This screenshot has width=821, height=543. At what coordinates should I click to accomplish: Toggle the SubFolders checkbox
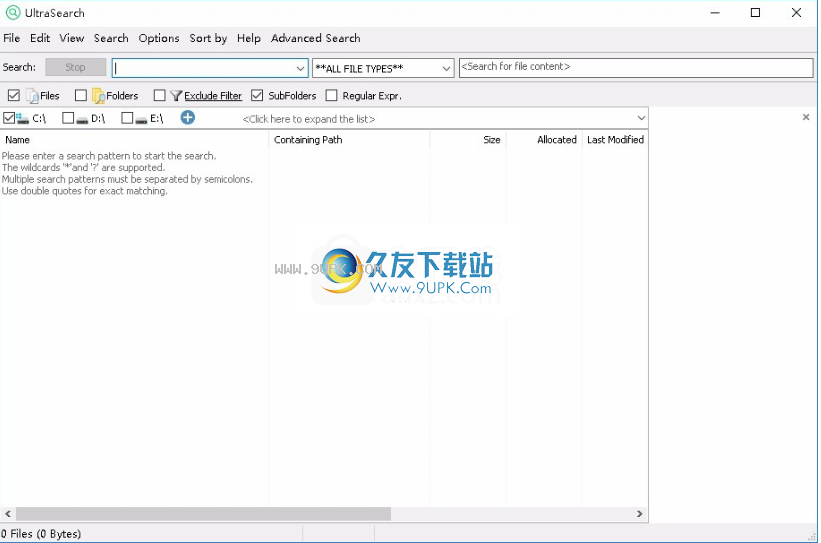point(257,95)
